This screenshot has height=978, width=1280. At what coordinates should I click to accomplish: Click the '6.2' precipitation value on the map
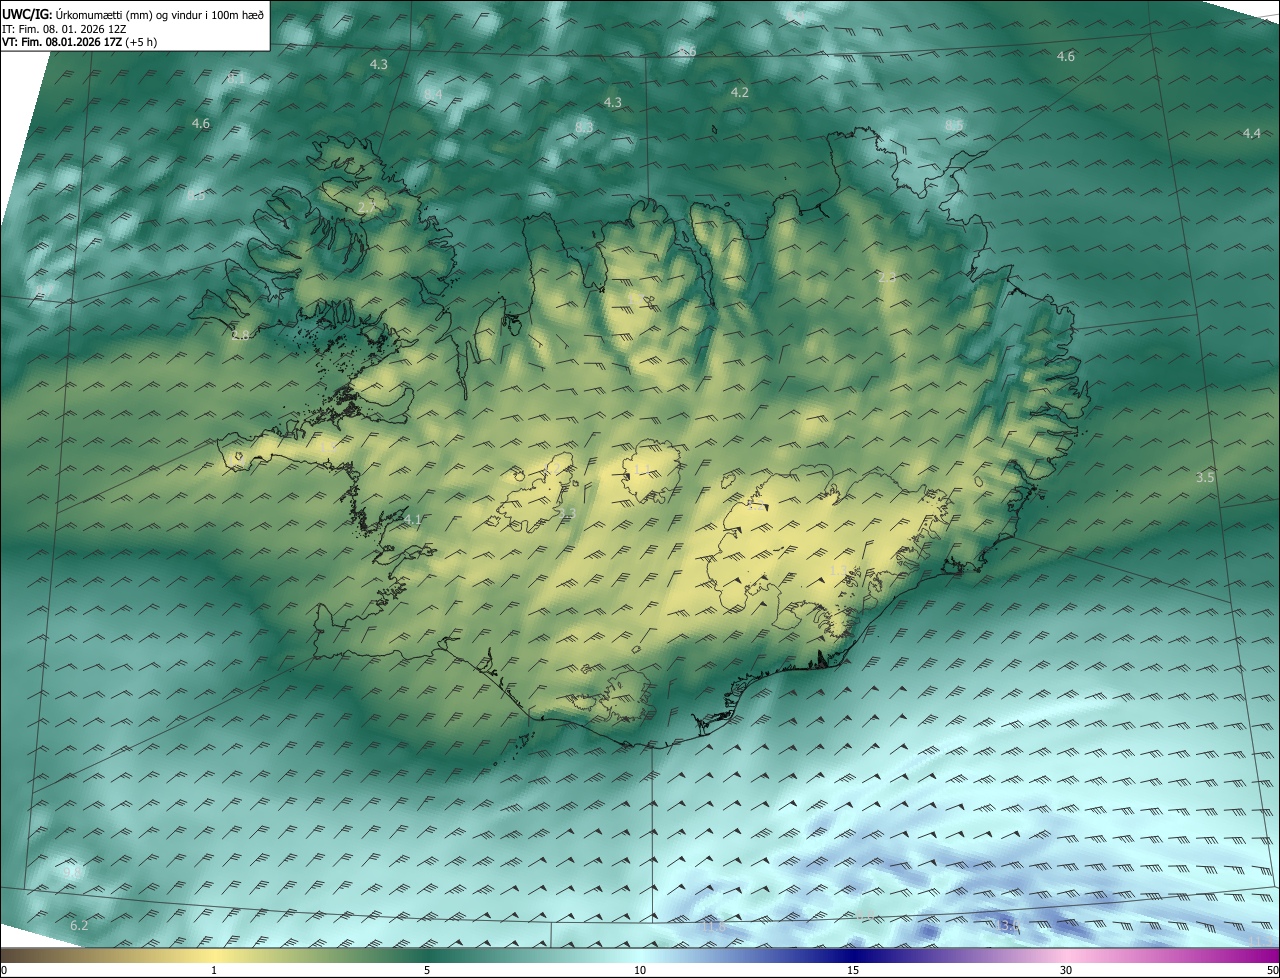point(79,926)
